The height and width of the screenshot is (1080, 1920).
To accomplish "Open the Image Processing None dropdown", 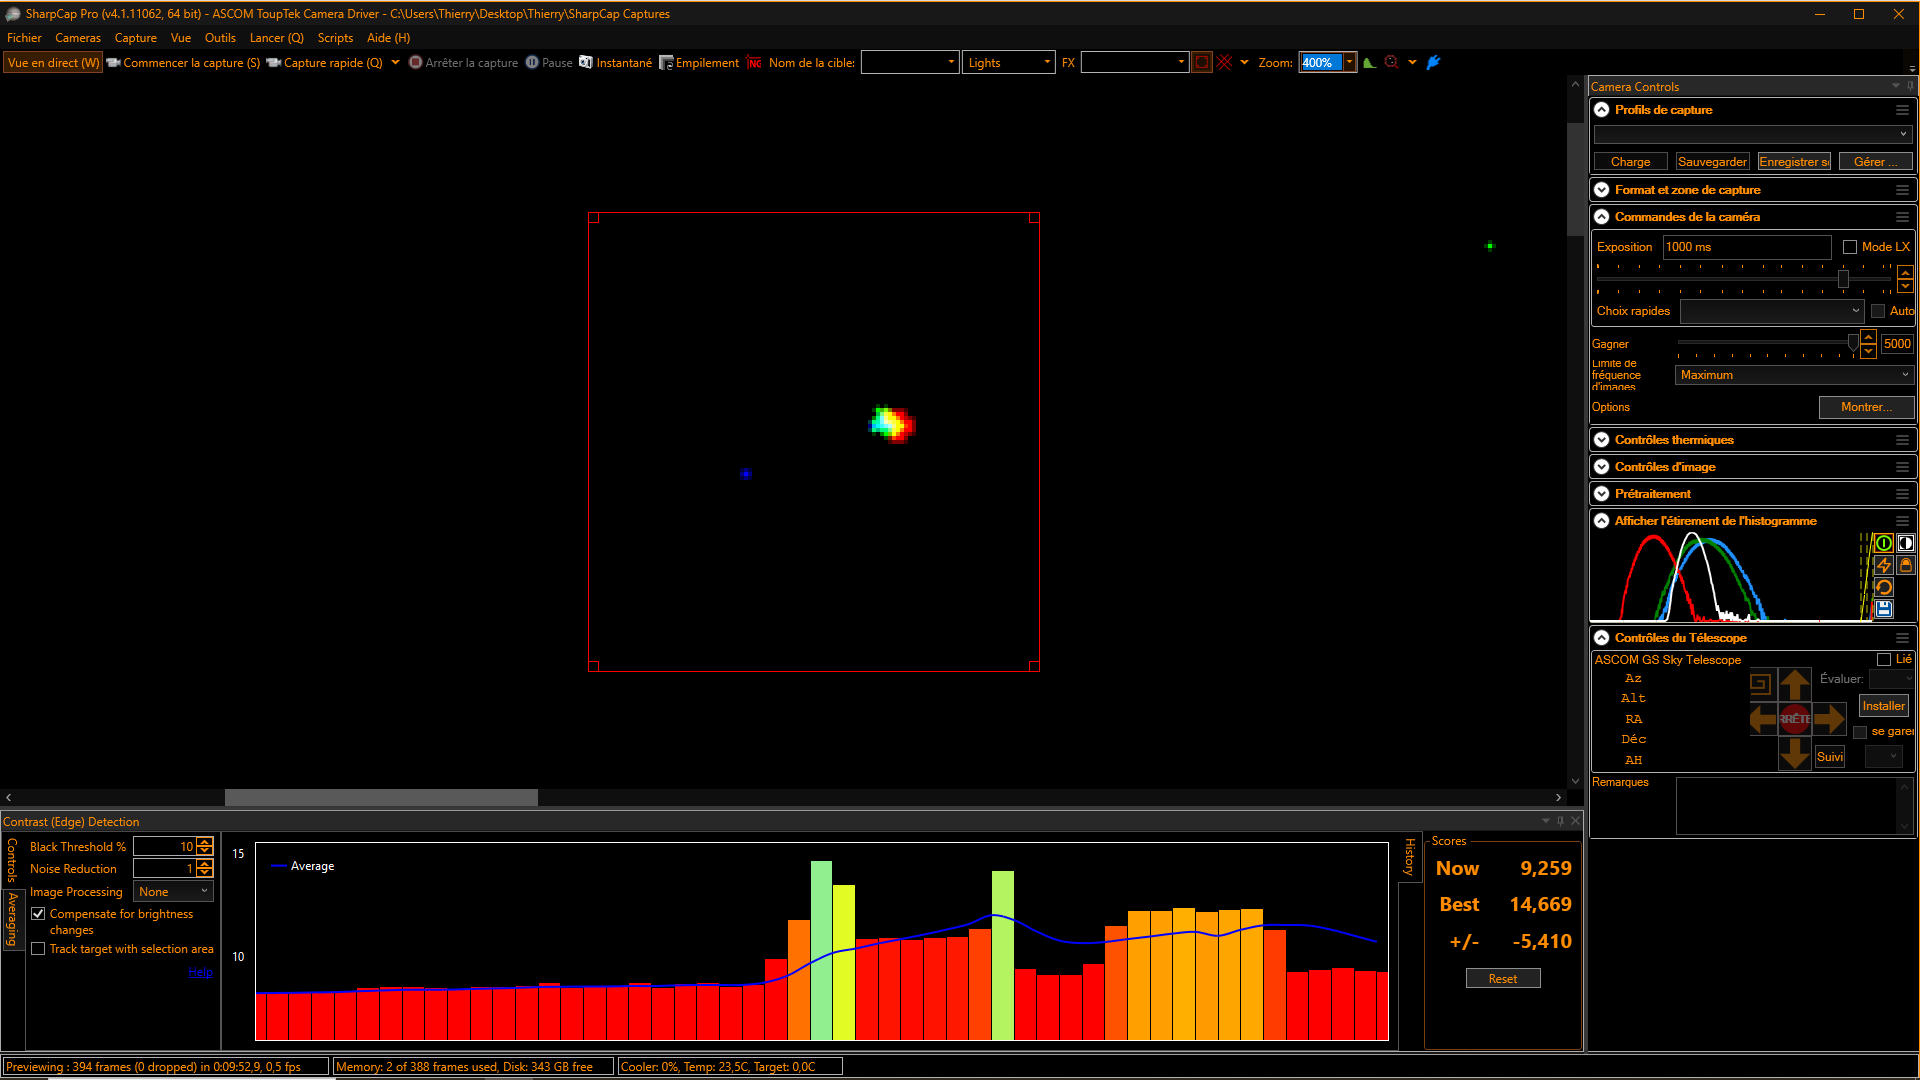I will pos(174,891).
